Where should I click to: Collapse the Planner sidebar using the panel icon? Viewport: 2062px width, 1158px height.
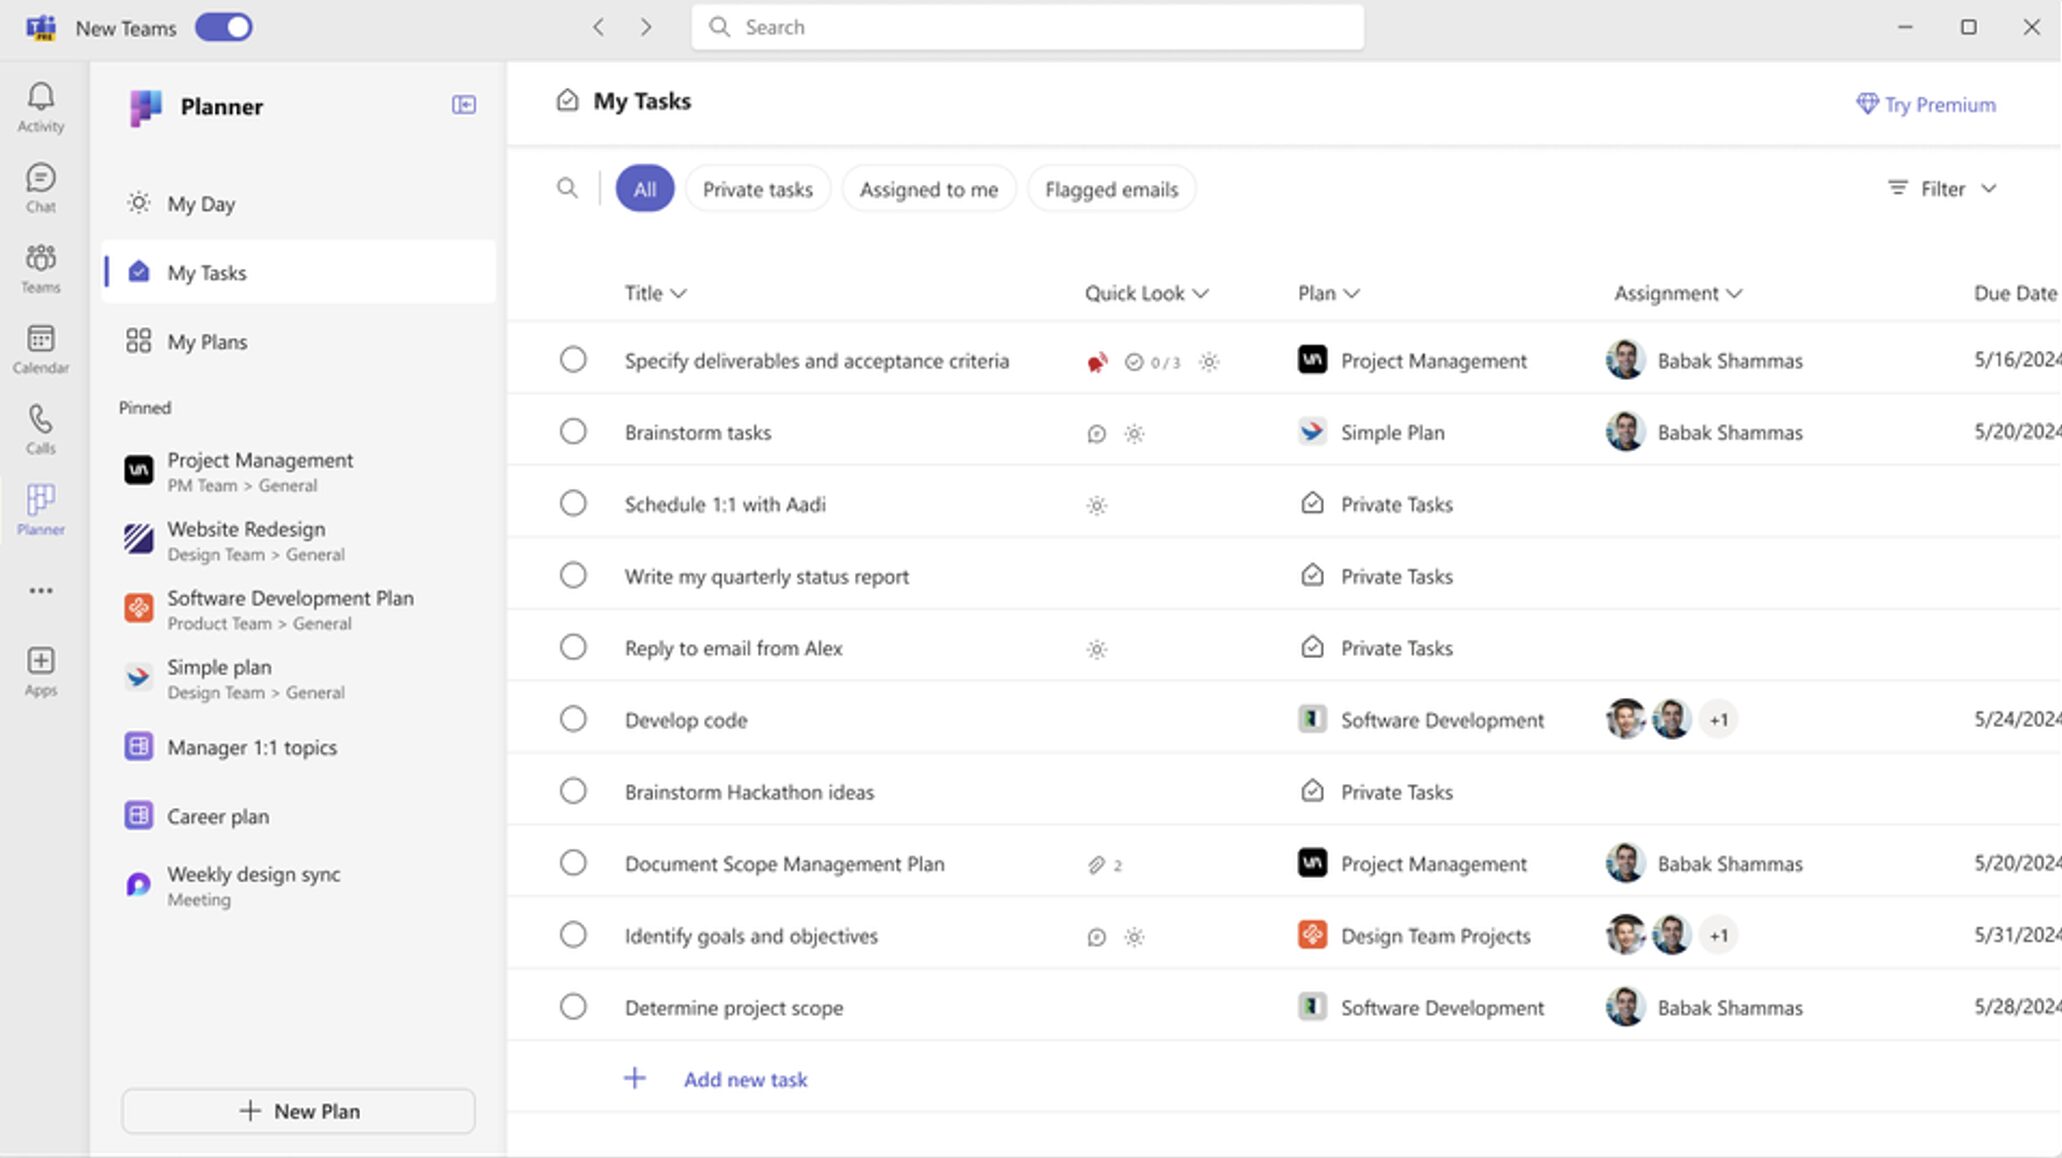coord(463,104)
